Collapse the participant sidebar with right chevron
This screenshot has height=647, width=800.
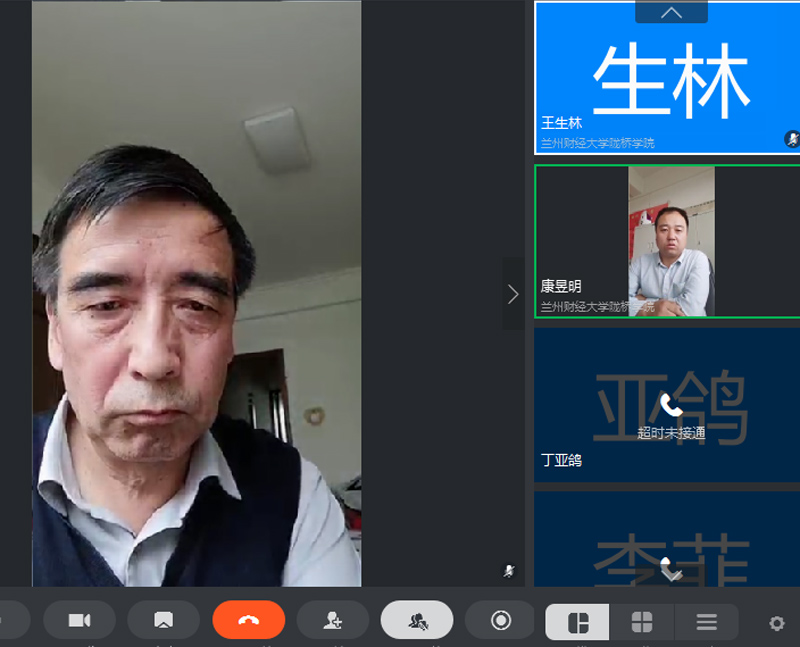(513, 294)
